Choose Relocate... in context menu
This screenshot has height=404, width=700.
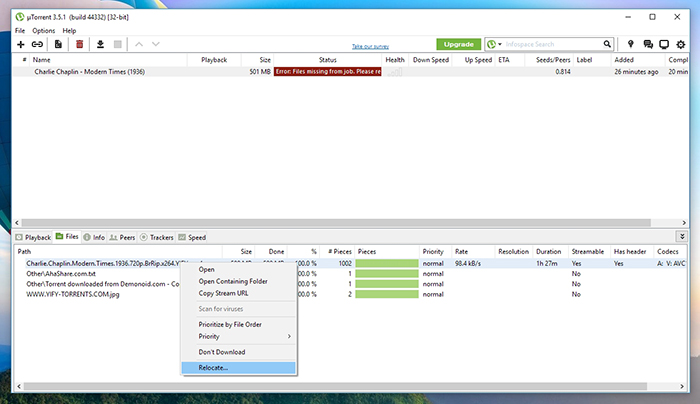click(x=238, y=368)
